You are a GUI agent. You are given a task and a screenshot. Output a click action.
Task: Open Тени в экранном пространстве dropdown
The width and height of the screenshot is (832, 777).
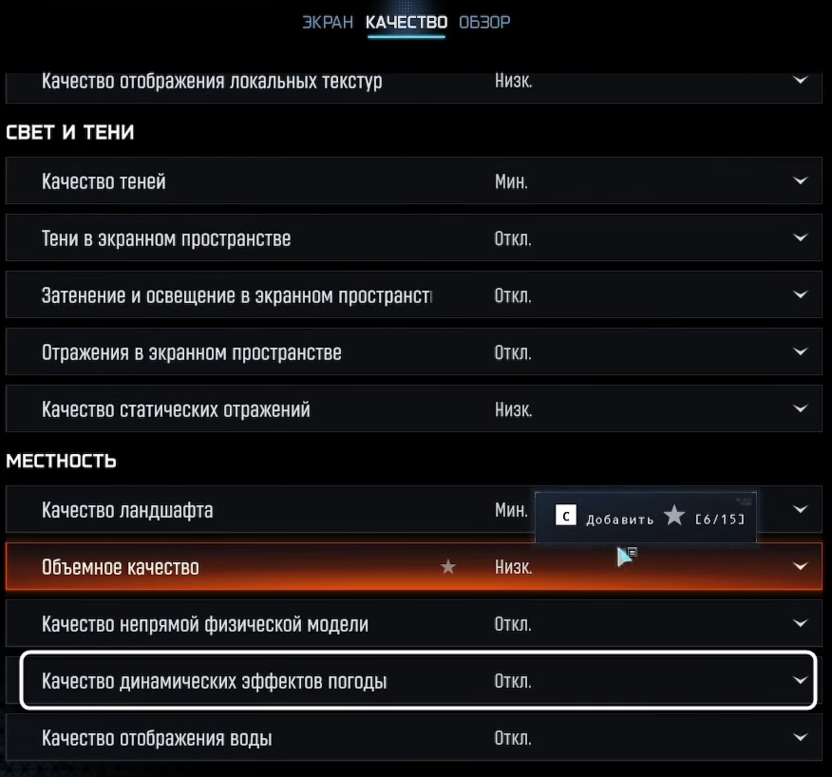(800, 238)
